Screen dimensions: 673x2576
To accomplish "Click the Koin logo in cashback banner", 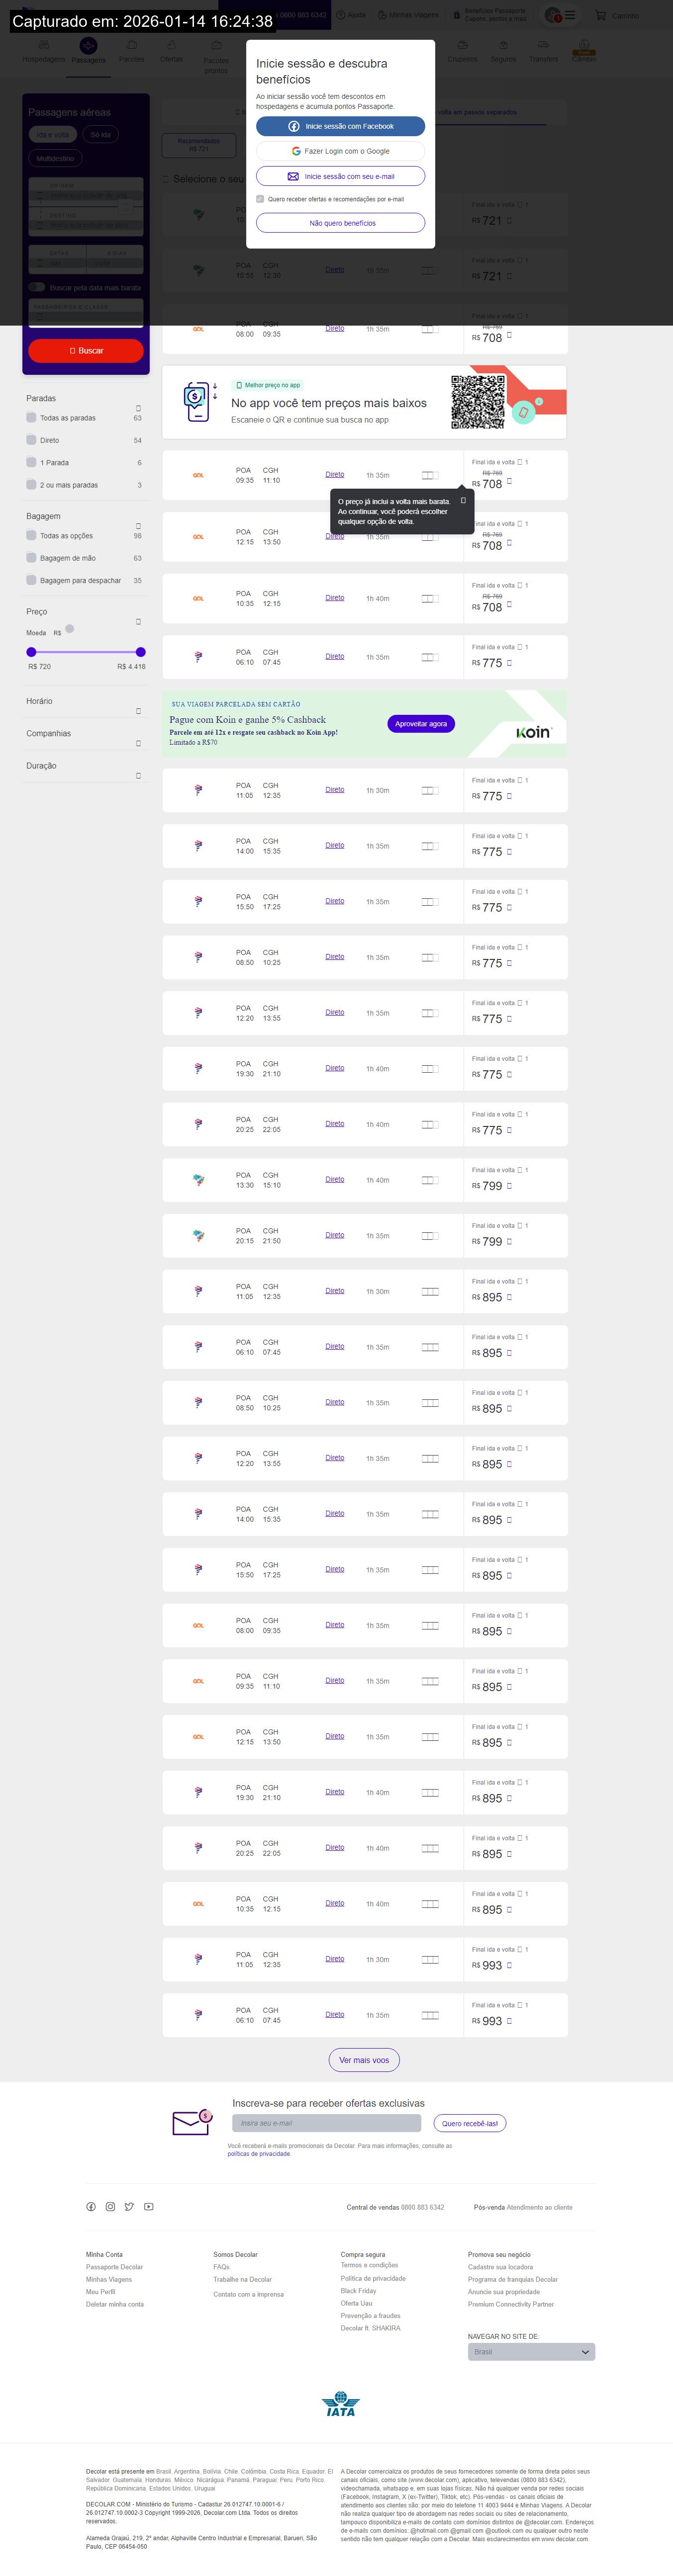I will [x=533, y=732].
